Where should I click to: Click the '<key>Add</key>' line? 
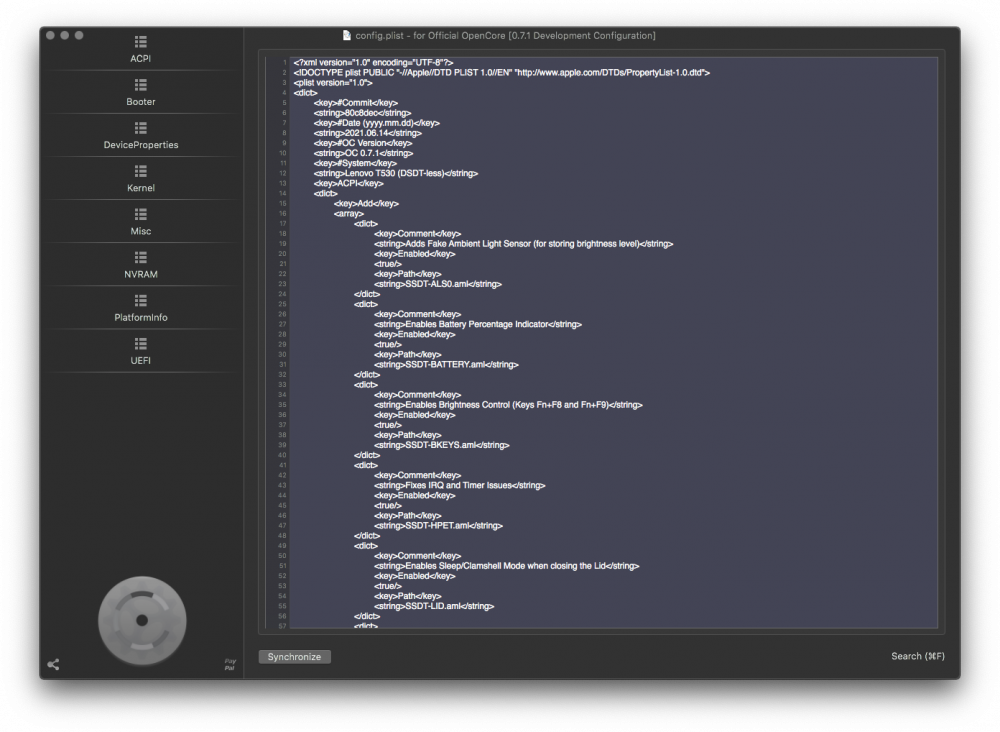point(366,203)
